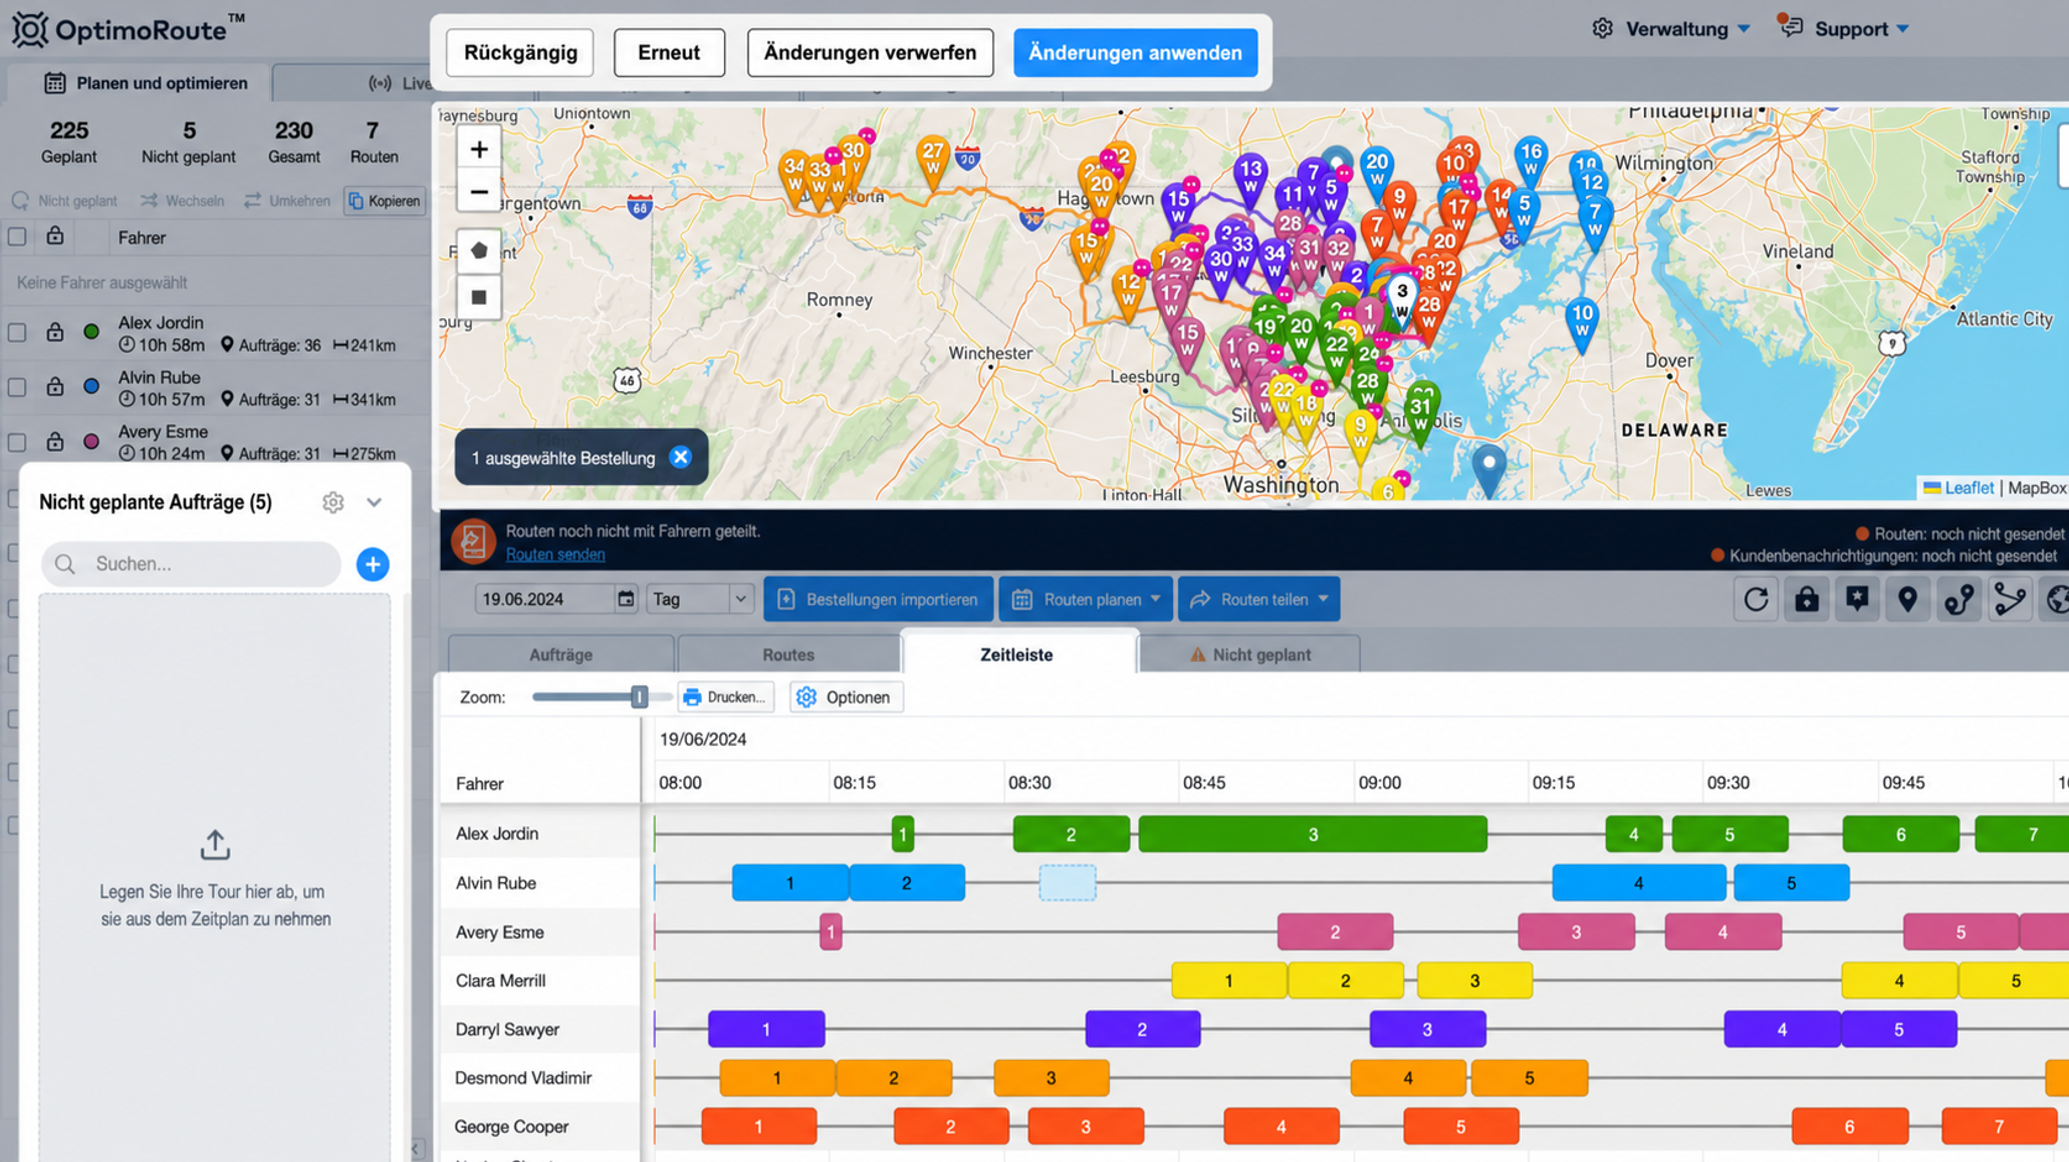This screenshot has height=1162, width=2069.
Task: Click the route share status icon
Action: (473, 541)
